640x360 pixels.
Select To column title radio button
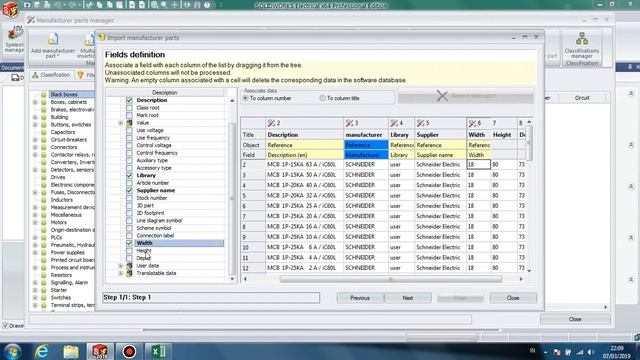pos(322,98)
